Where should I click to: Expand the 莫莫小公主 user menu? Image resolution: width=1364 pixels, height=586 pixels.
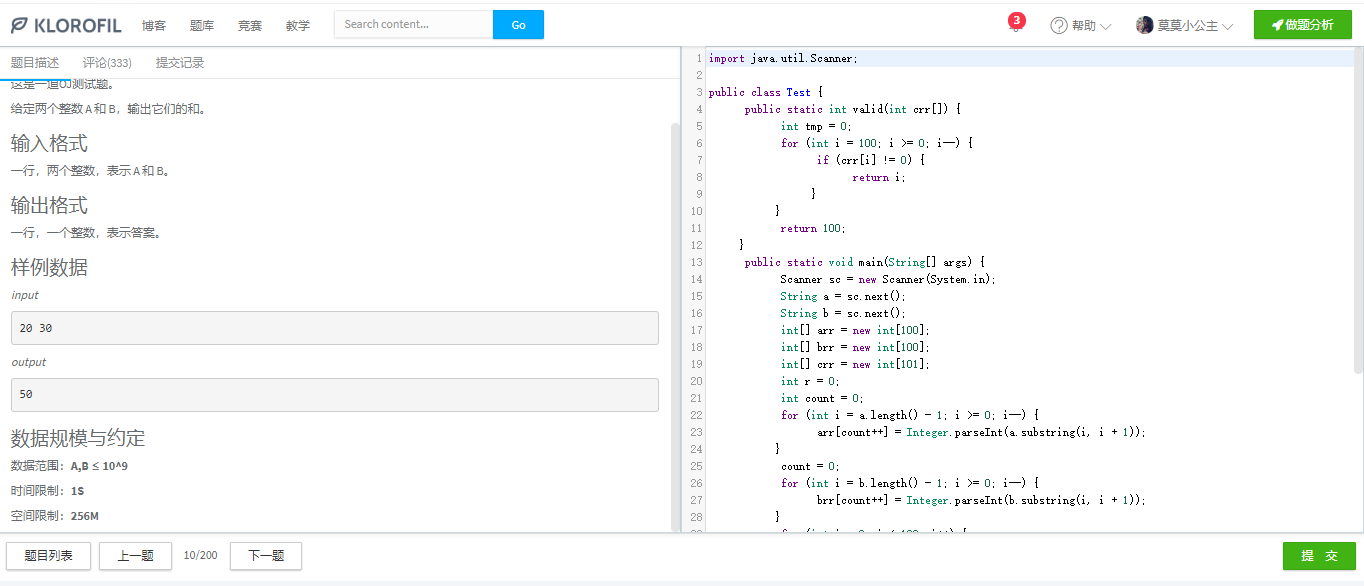1185,26
